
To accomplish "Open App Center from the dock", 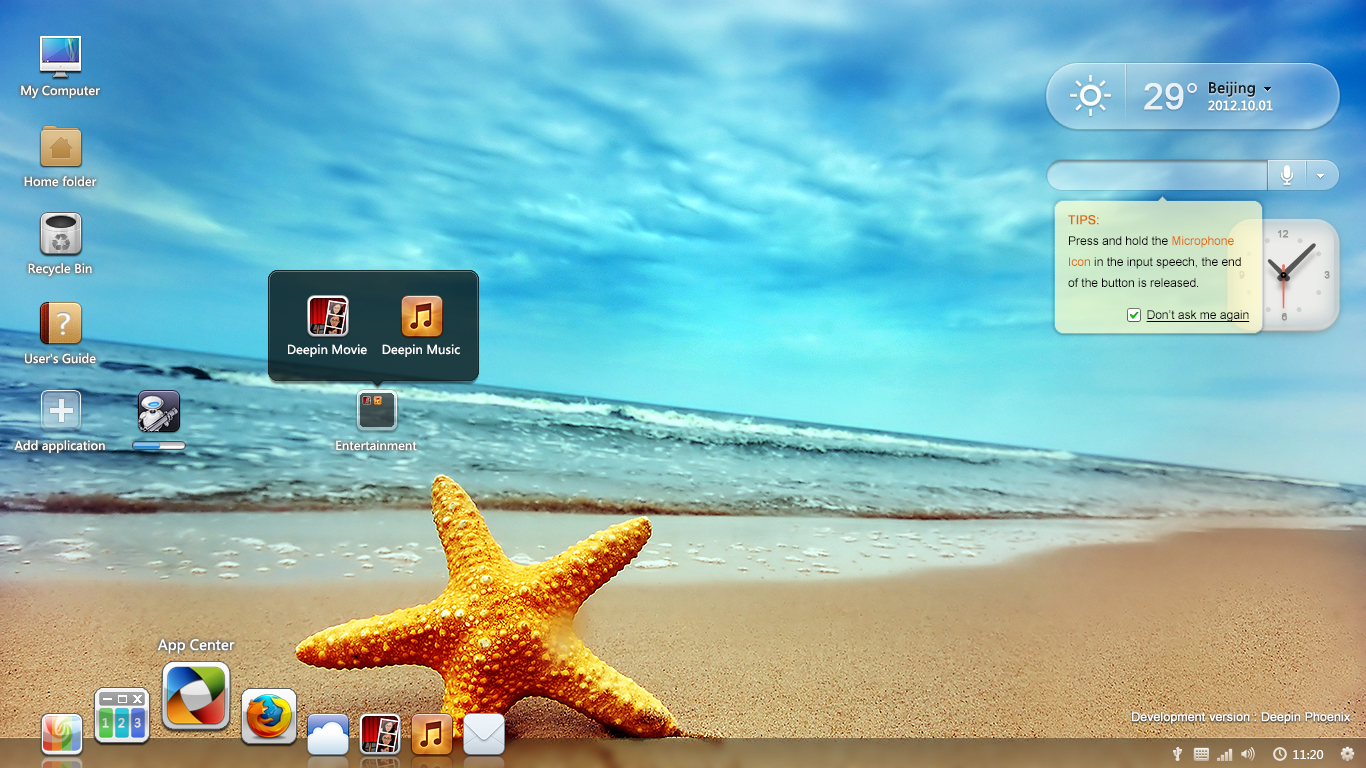I will click(x=196, y=696).
